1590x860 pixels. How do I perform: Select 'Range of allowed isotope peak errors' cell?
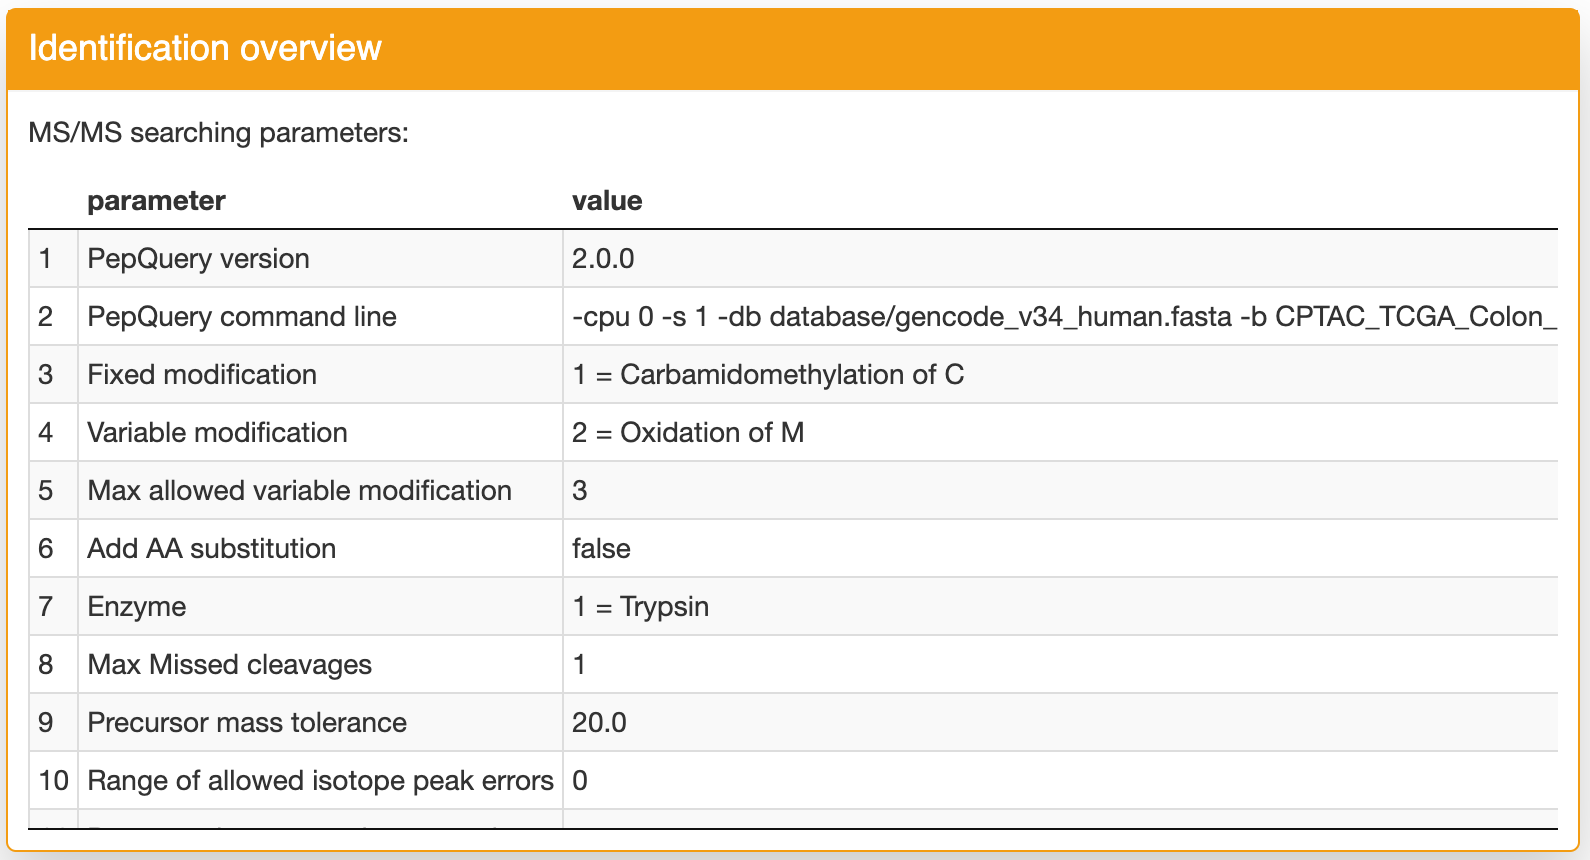pyautogui.click(x=320, y=781)
